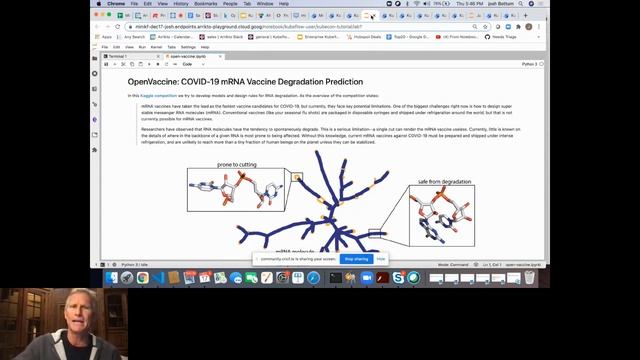
Task: Open Zoom from the dock
Action: (x=367, y=278)
